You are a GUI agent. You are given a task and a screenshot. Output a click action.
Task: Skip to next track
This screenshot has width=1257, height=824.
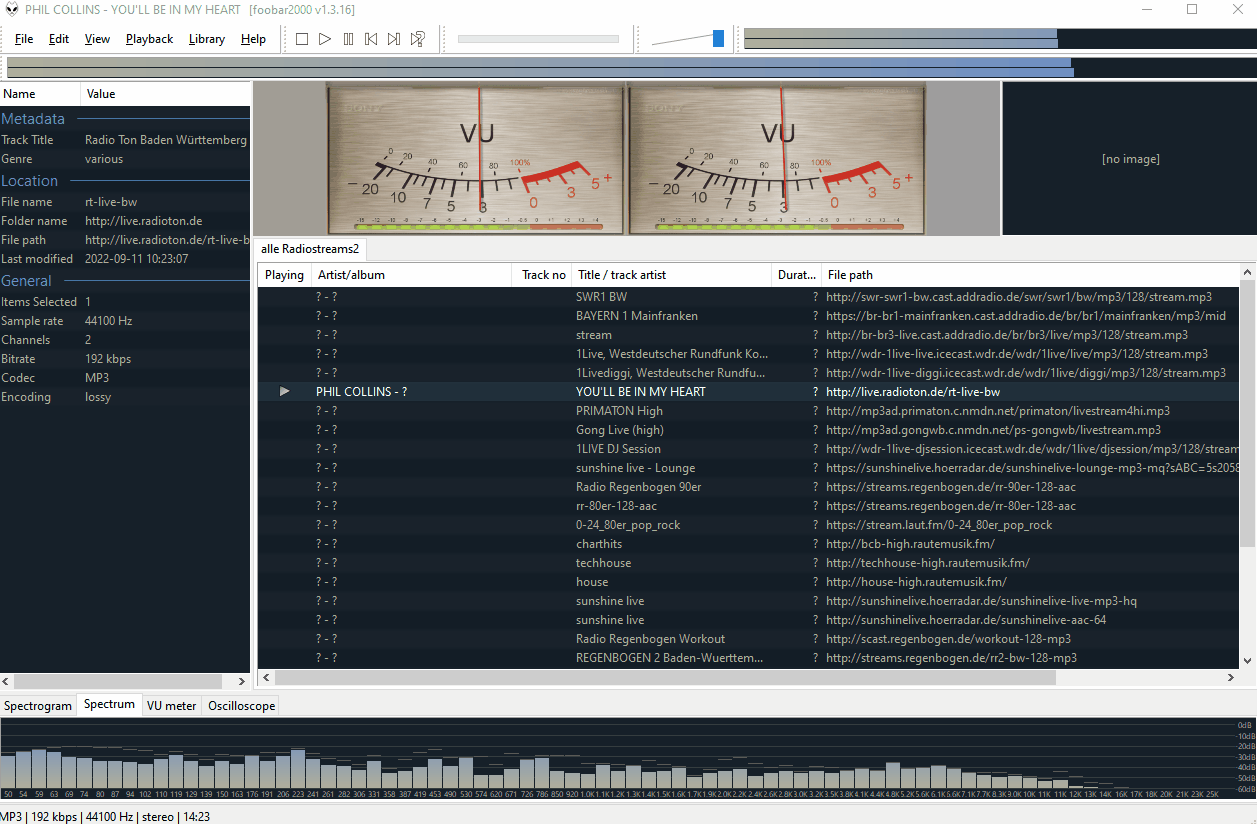click(394, 39)
